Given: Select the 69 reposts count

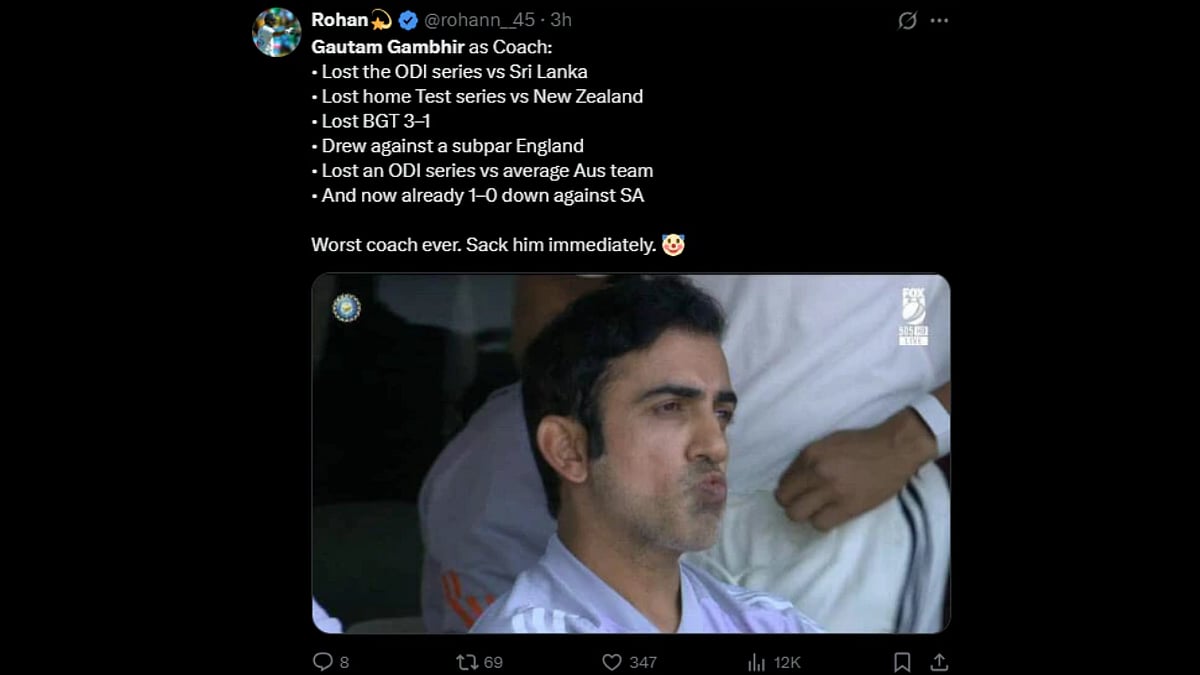Looking at the screenshot, I should [x=493, y=662].
